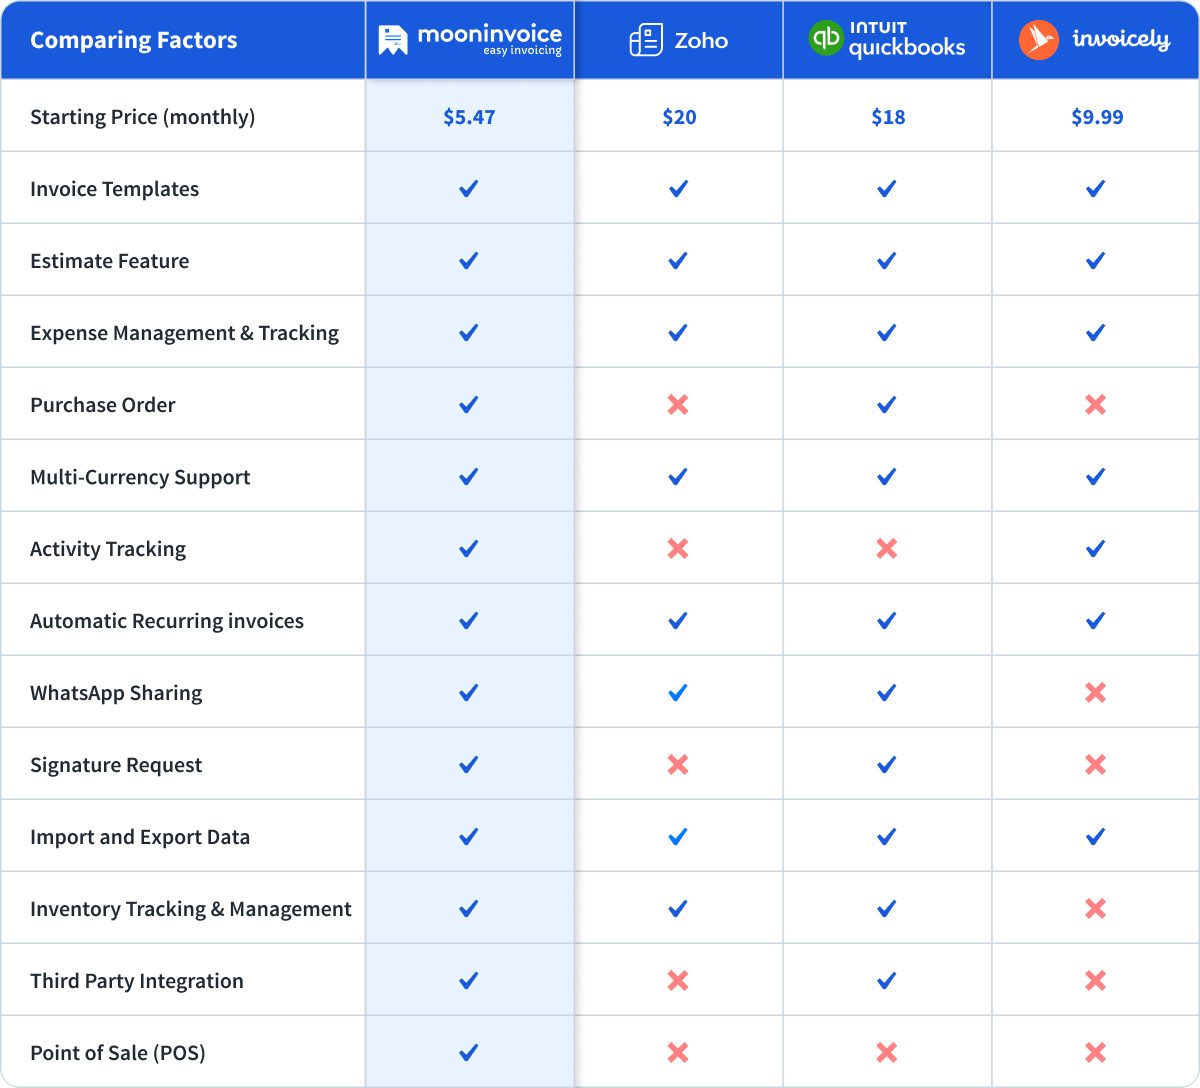Viewport: 1200px width, 1088px height.
Task: Click Invoicely's red cross for Point of Sale
Action: (x=1096, y=1053)
